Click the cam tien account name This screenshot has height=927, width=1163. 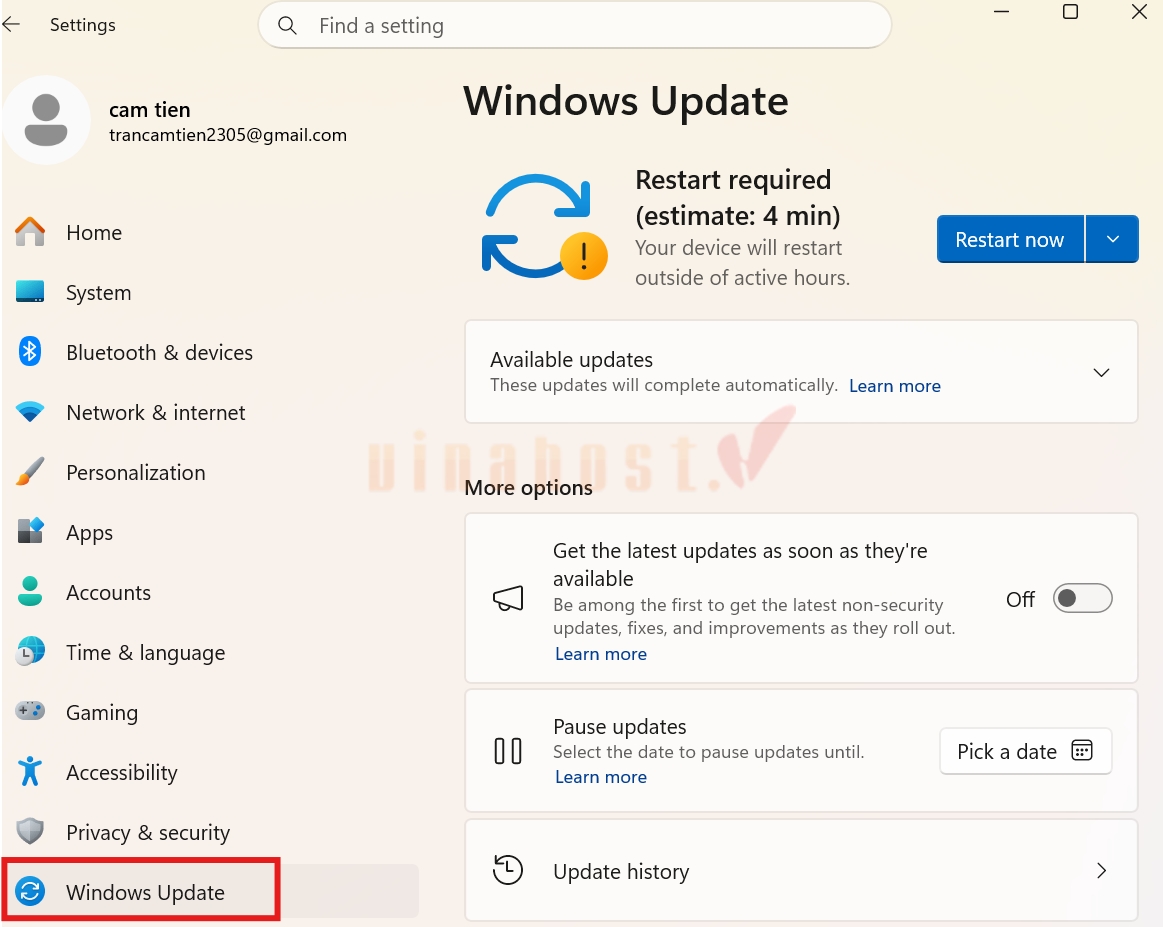tap(150, 110)
